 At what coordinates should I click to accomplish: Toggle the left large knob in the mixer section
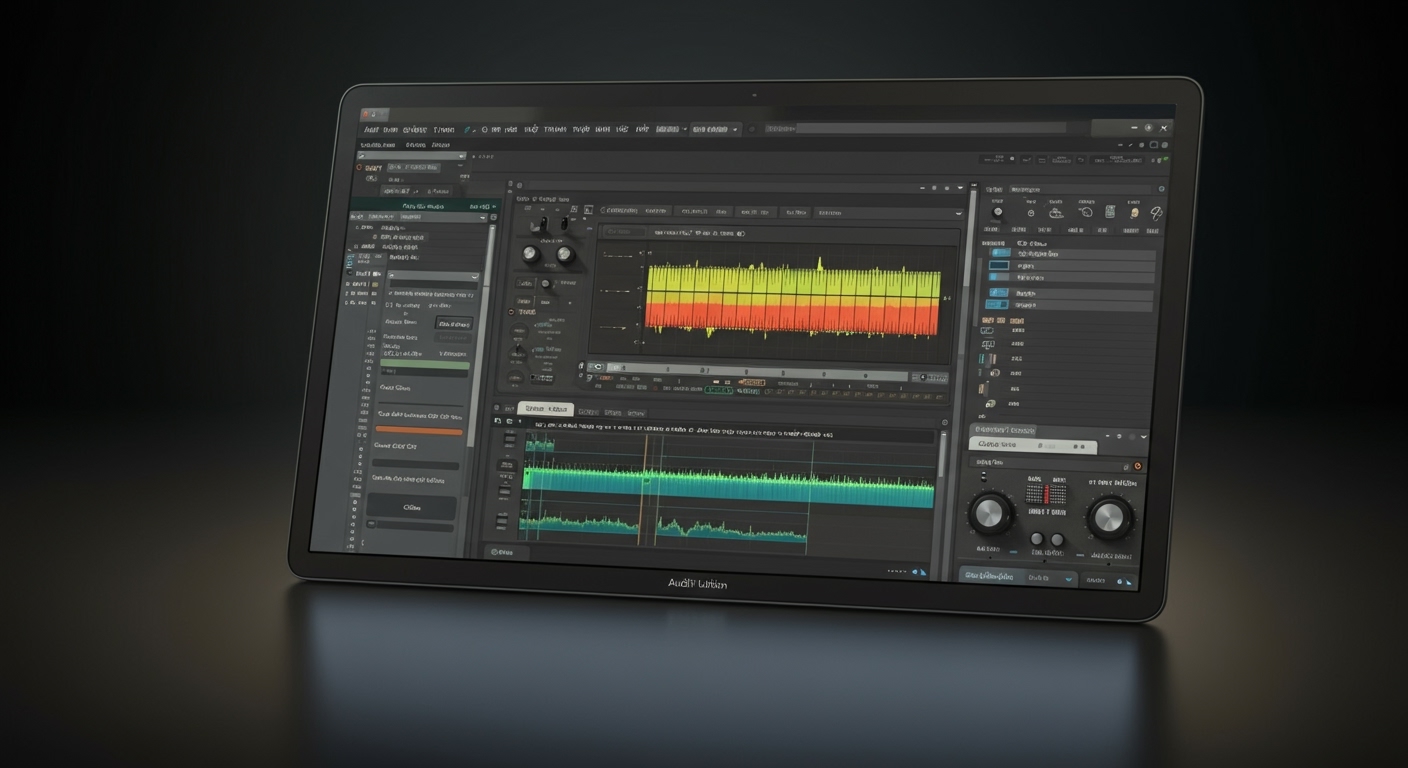point(992,515)
